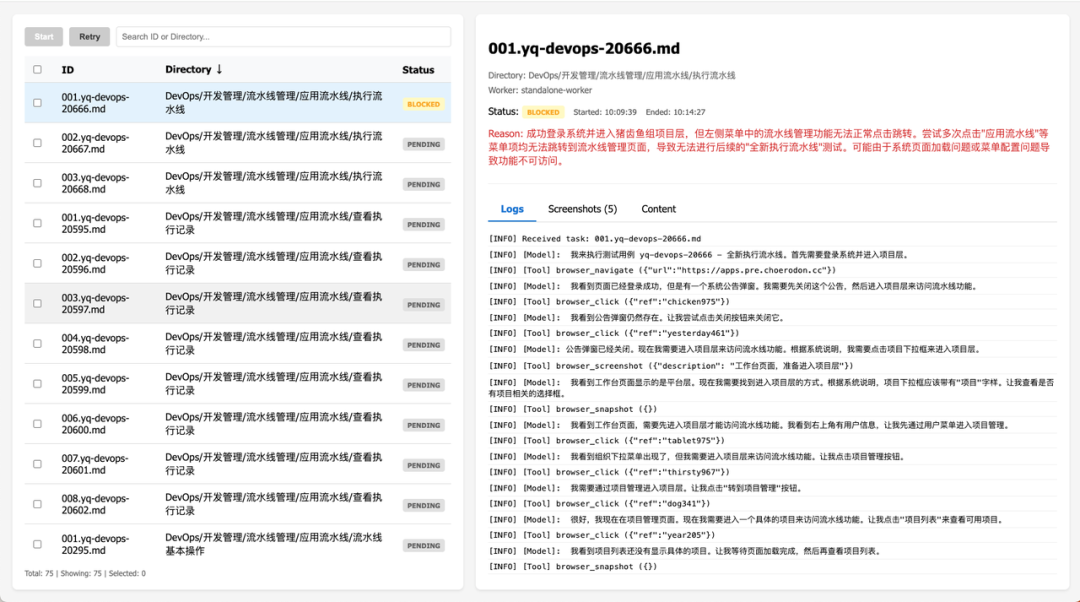Toggle the select-all checkbox in table header

coord(38,70)
